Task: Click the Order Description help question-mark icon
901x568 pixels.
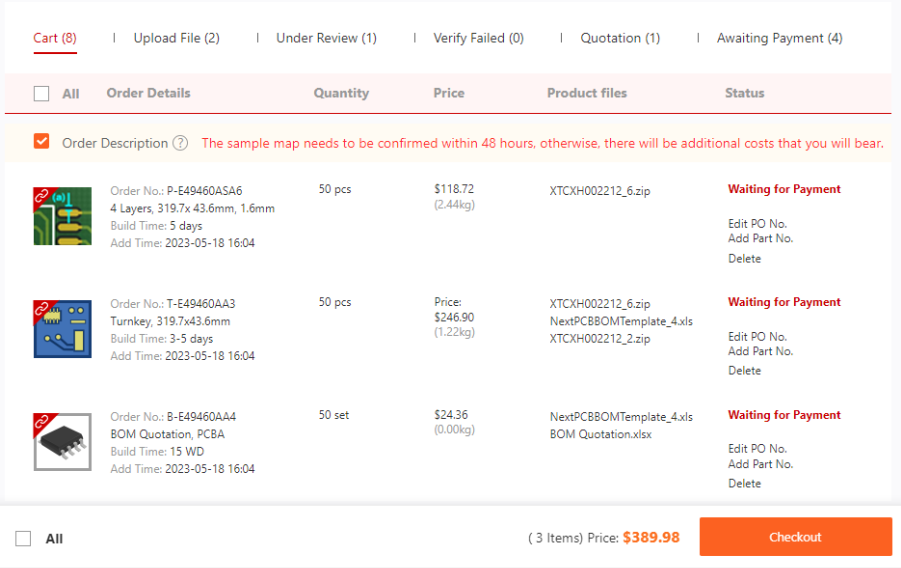Action: (180, 143)
